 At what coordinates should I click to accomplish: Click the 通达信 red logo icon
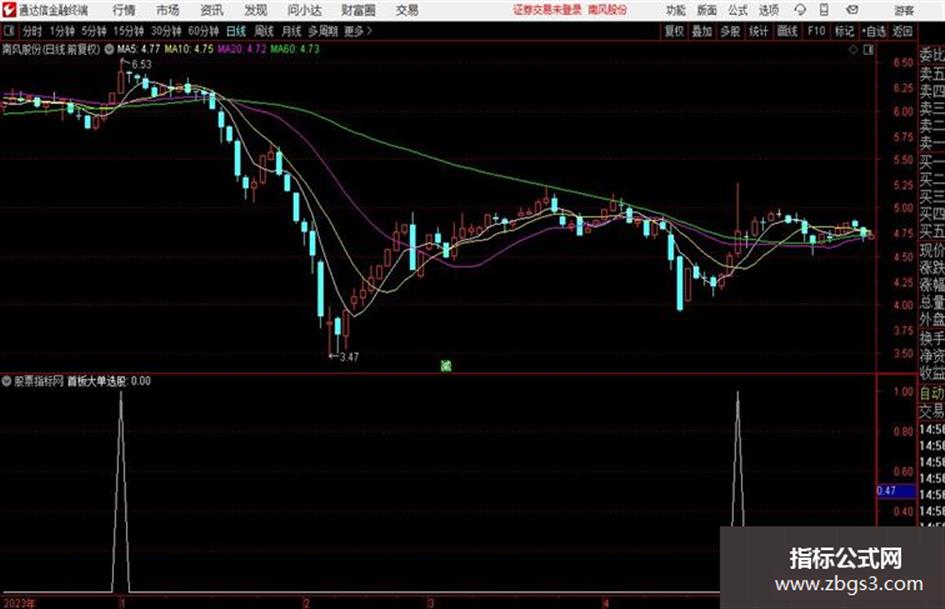pyautogui.click(x=8, y=10)
